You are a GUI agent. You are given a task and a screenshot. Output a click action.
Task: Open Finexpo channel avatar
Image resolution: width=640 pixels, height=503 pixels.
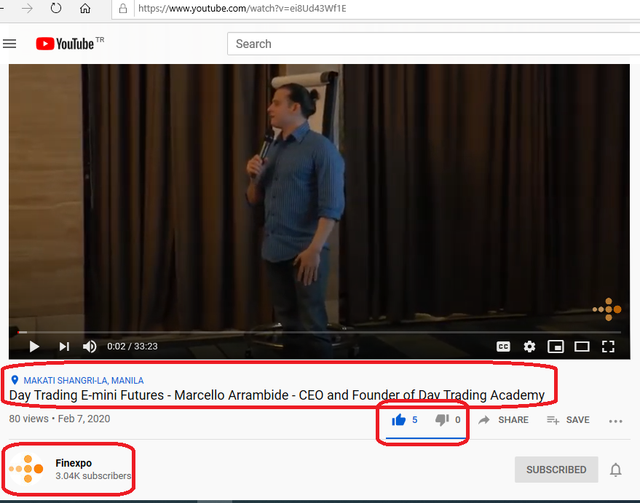pyautogui.click(x=26, y=469)
